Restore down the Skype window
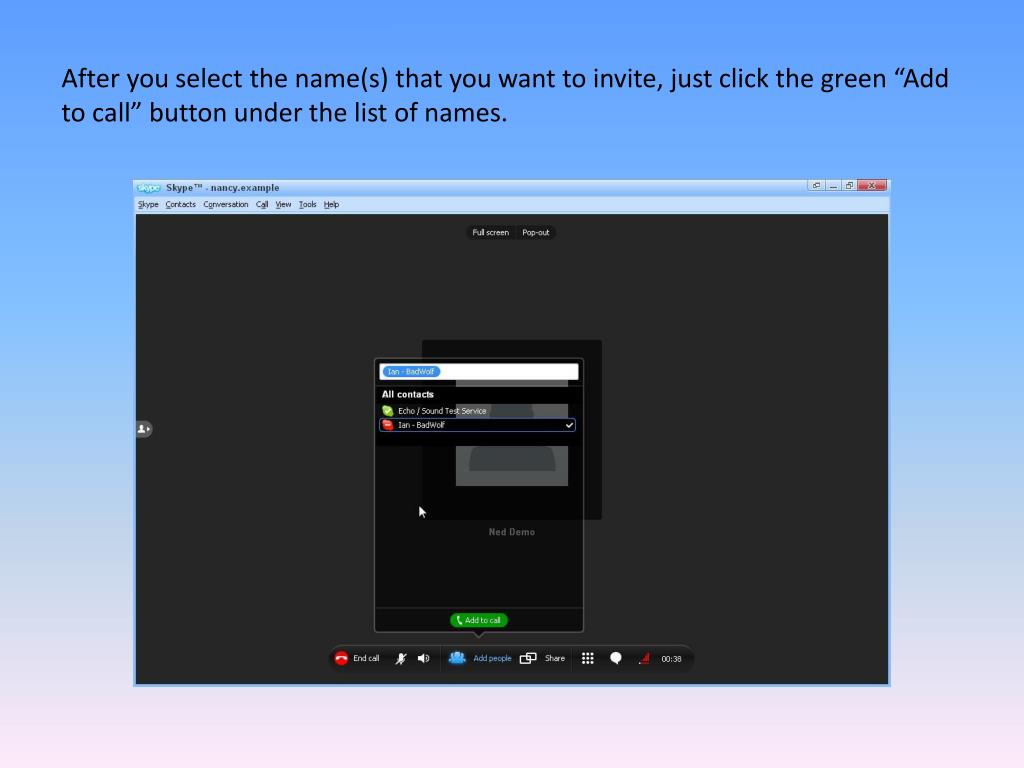The width and height of the screenshot is (1024, 768). point(849,185)
